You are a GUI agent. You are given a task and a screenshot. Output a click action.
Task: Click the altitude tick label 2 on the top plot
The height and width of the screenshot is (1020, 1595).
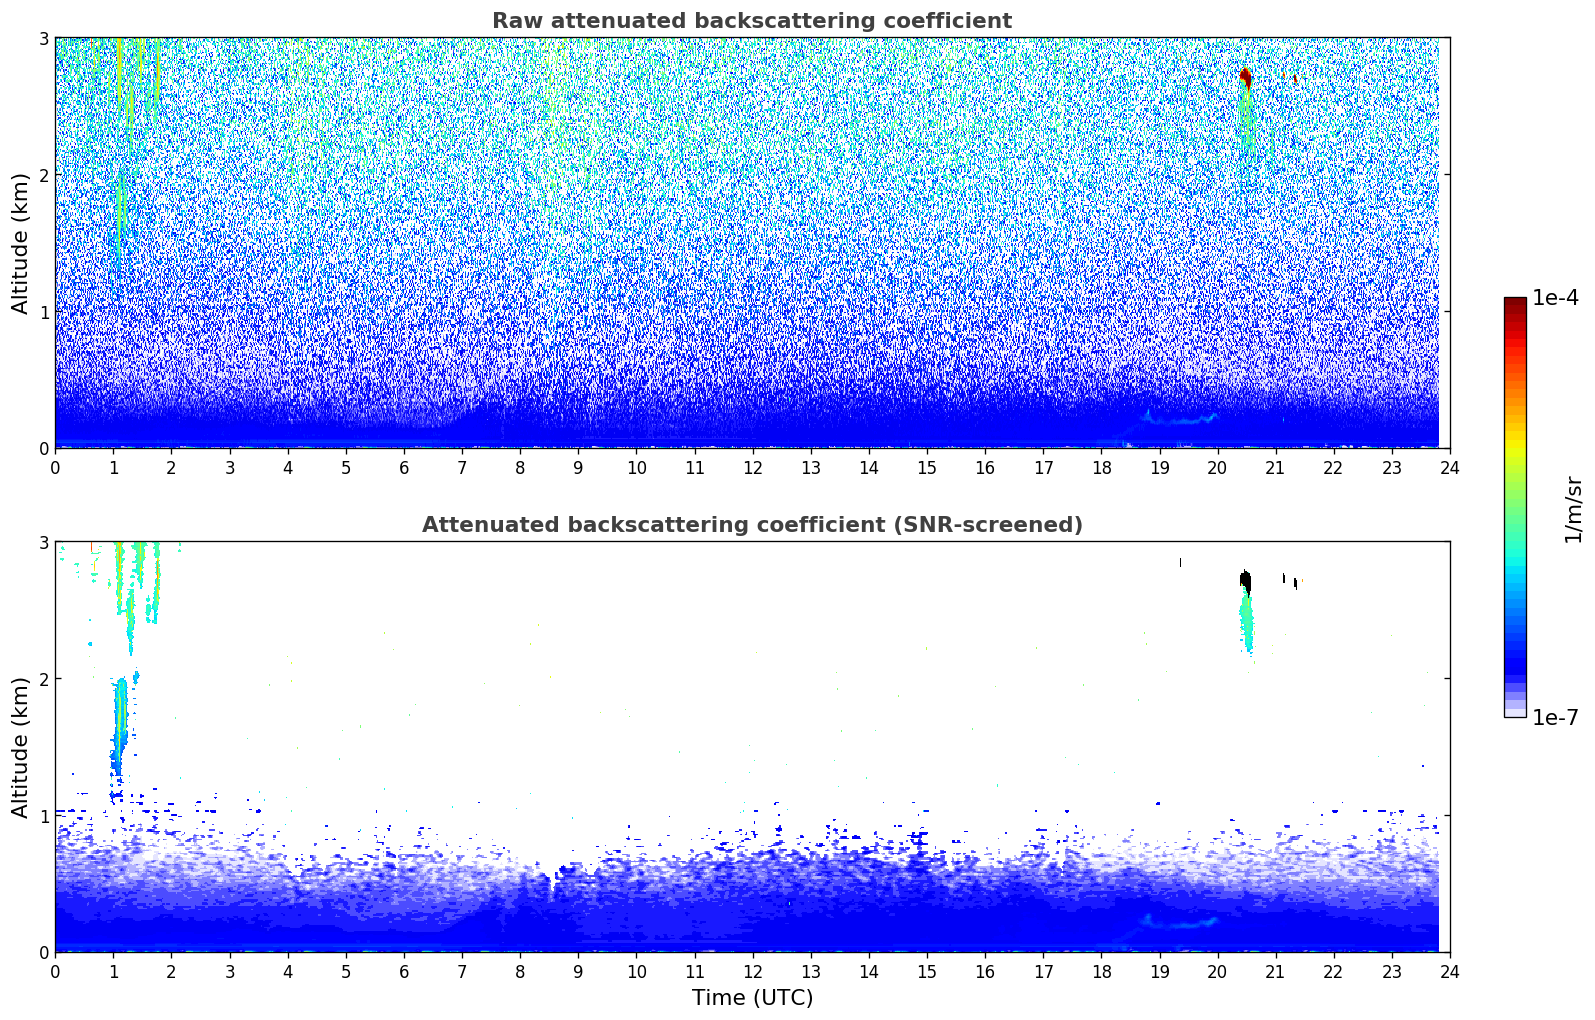43,175
